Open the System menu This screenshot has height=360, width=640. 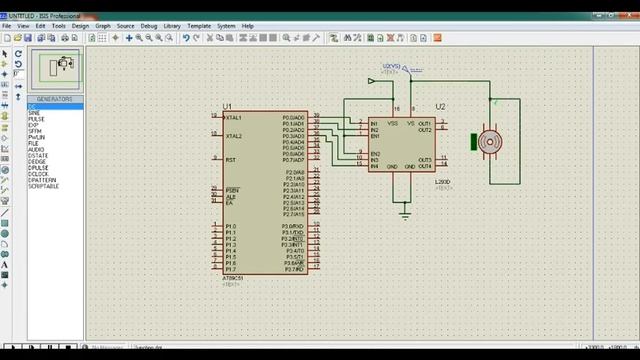coord(226,26)
